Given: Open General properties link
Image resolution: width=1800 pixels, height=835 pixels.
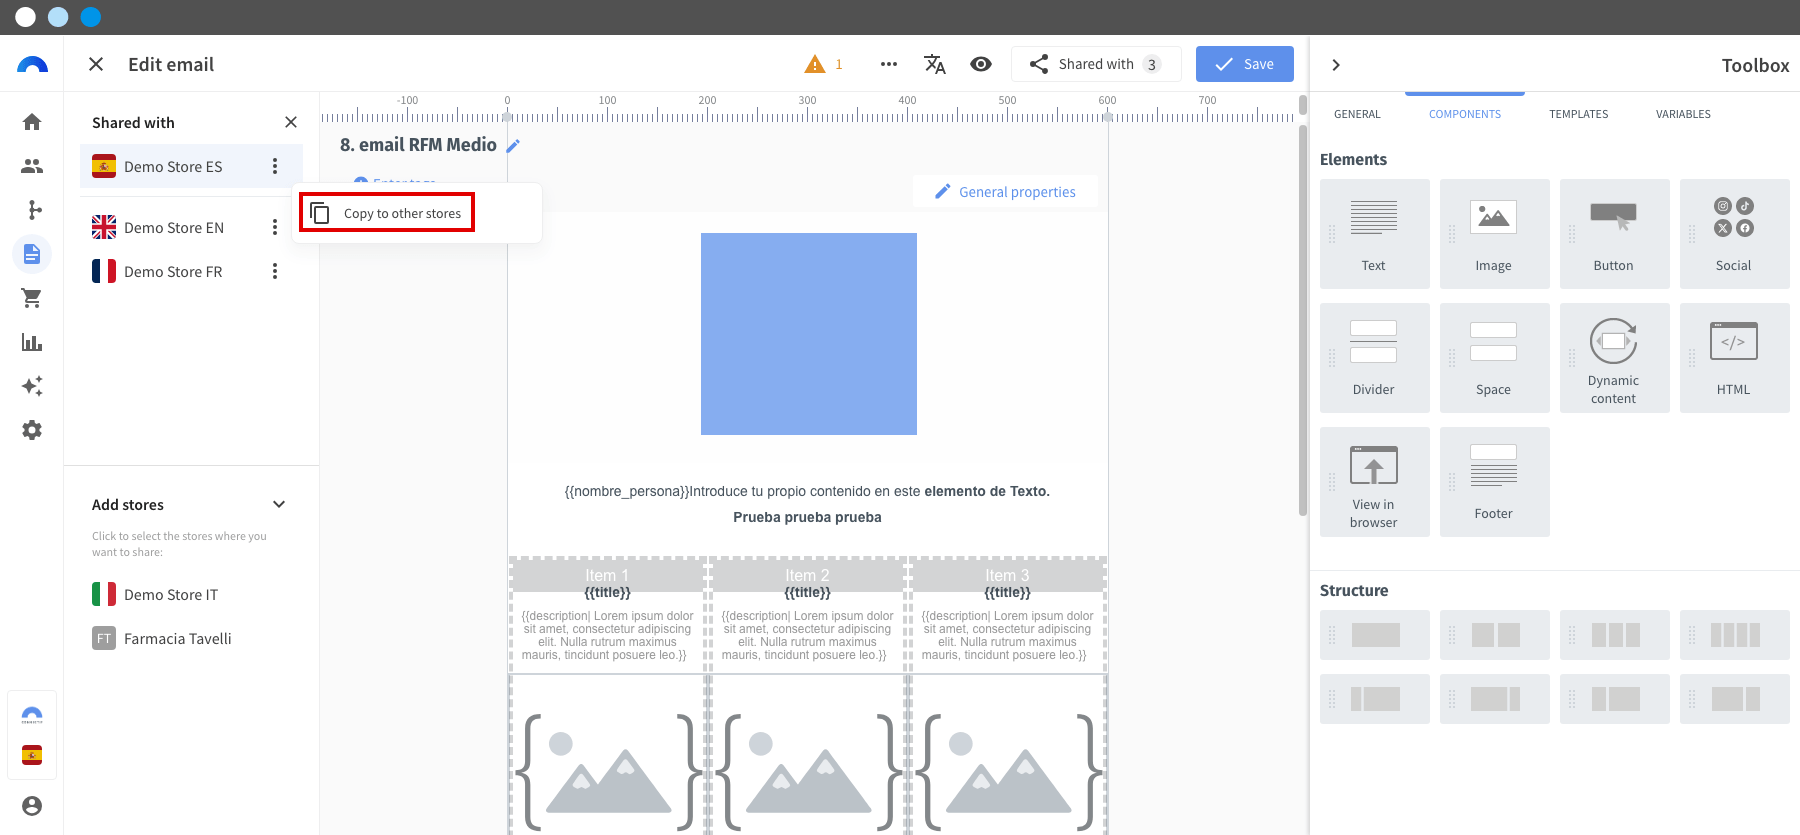Looking at the screenshot, I should coord(1005,192).
